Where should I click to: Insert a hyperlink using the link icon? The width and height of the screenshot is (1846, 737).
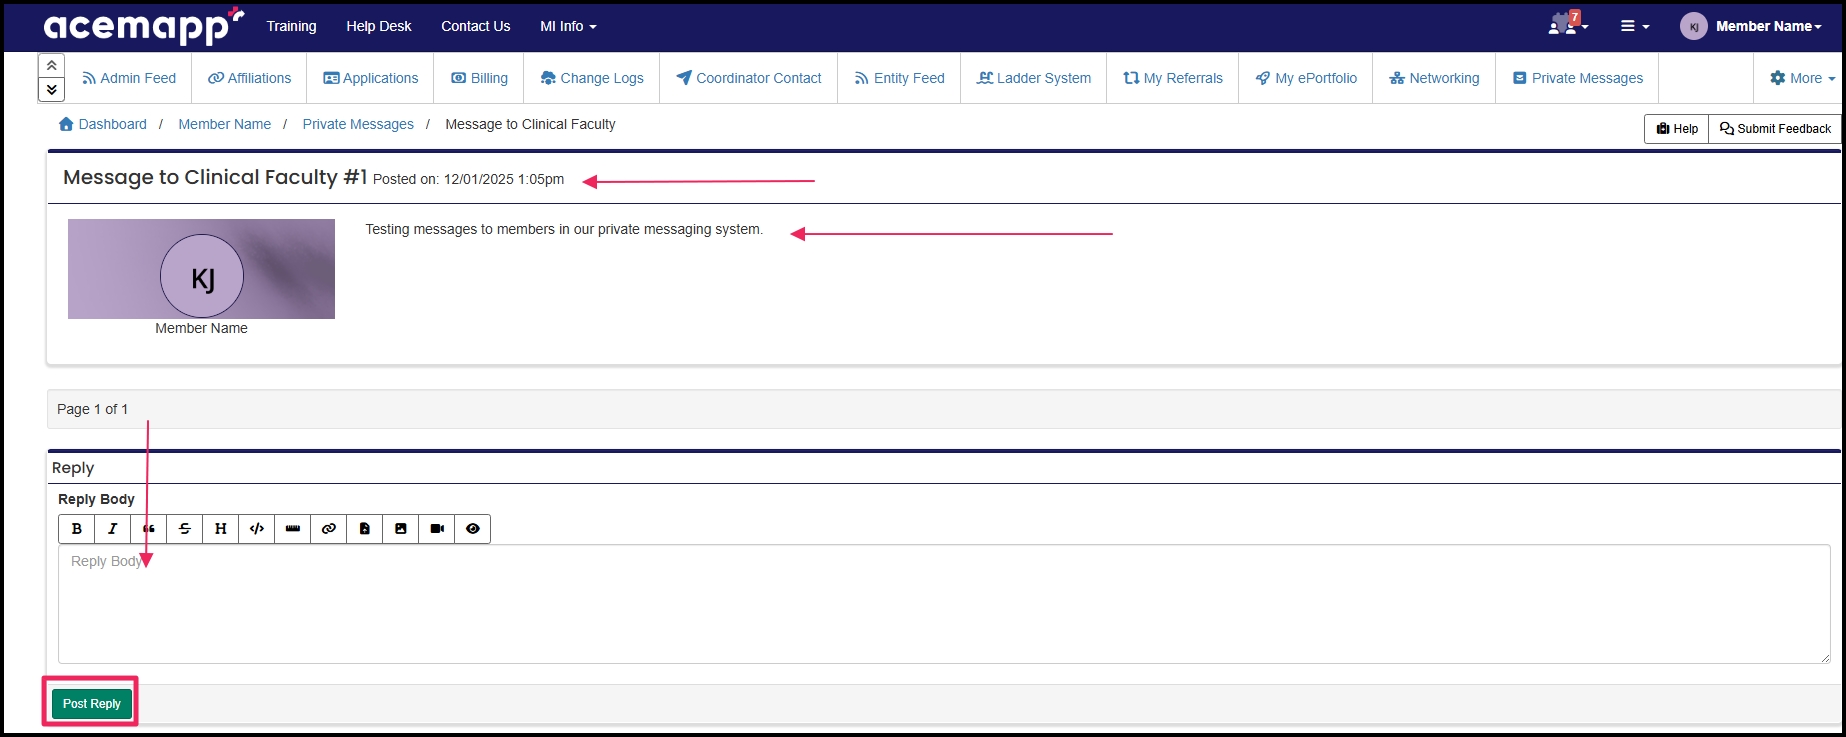(329, 529)
